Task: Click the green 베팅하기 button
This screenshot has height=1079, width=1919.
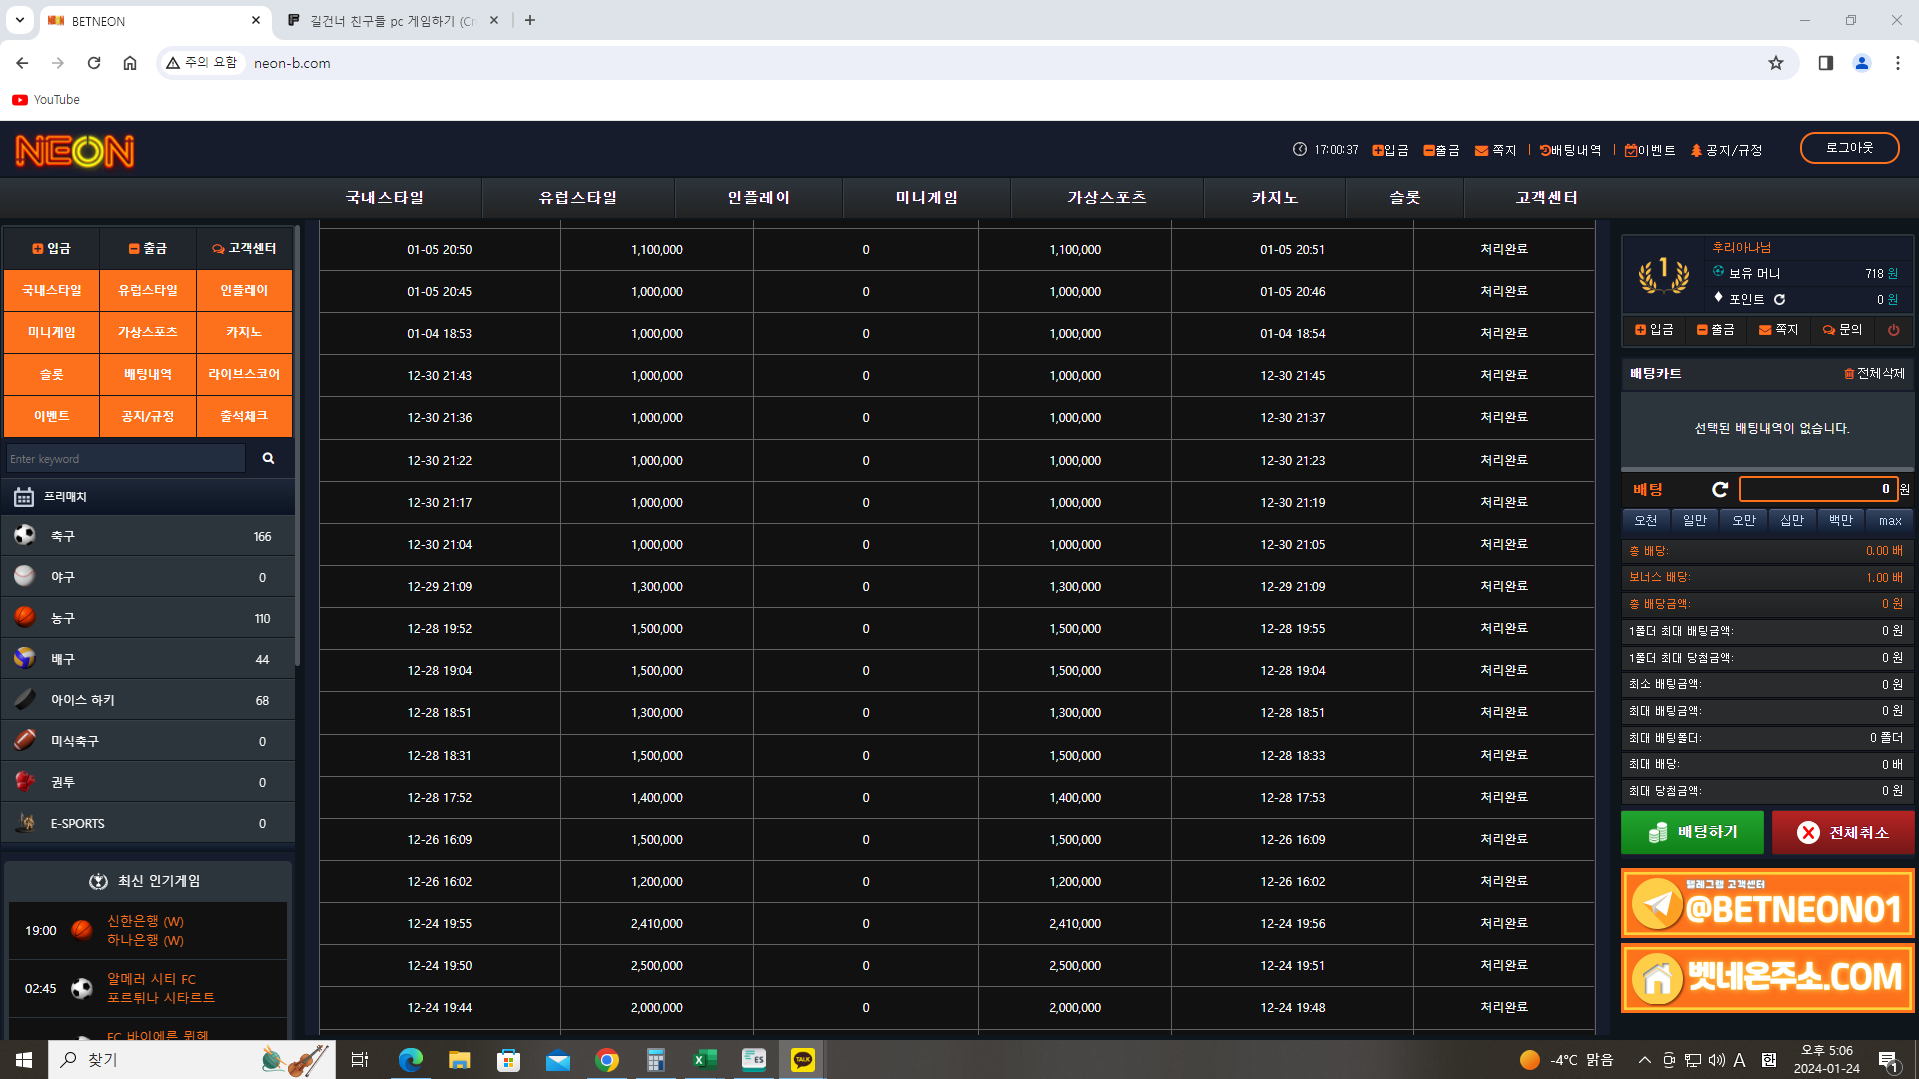Action: (x=1692, y=832)
